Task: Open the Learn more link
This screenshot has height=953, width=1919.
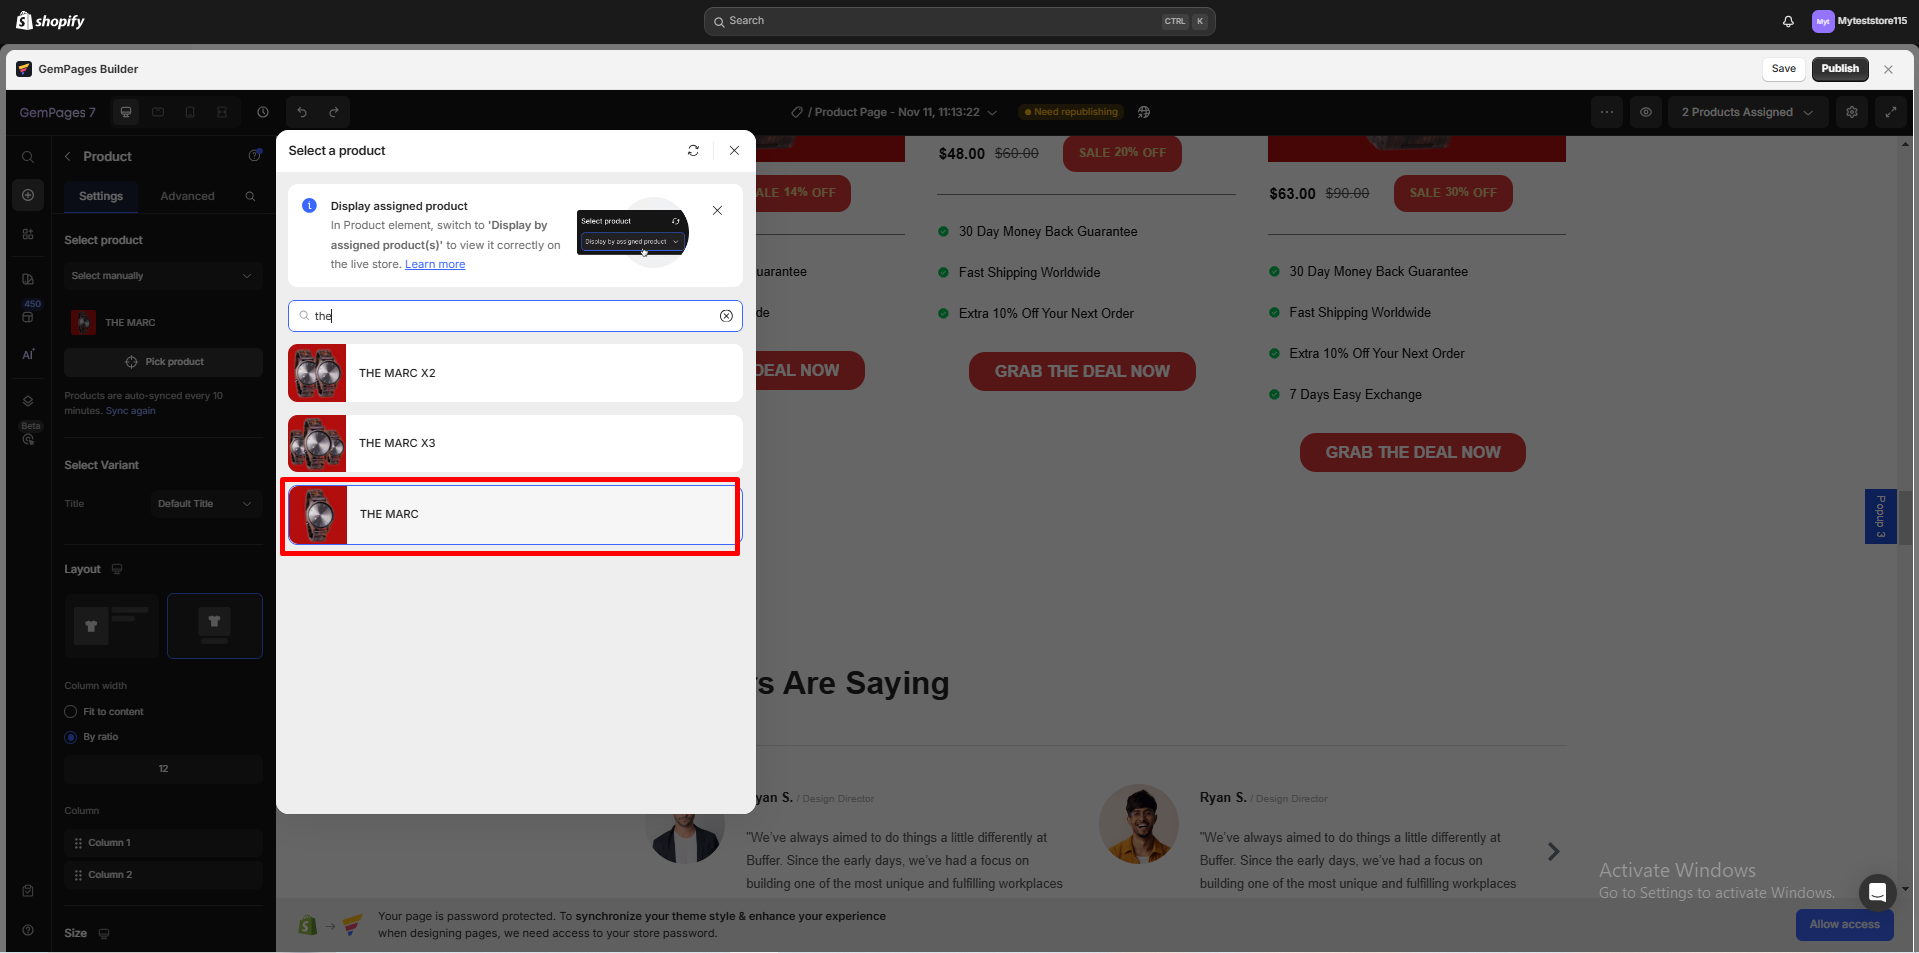Action: pyautogui.click(x=435, y=265)
